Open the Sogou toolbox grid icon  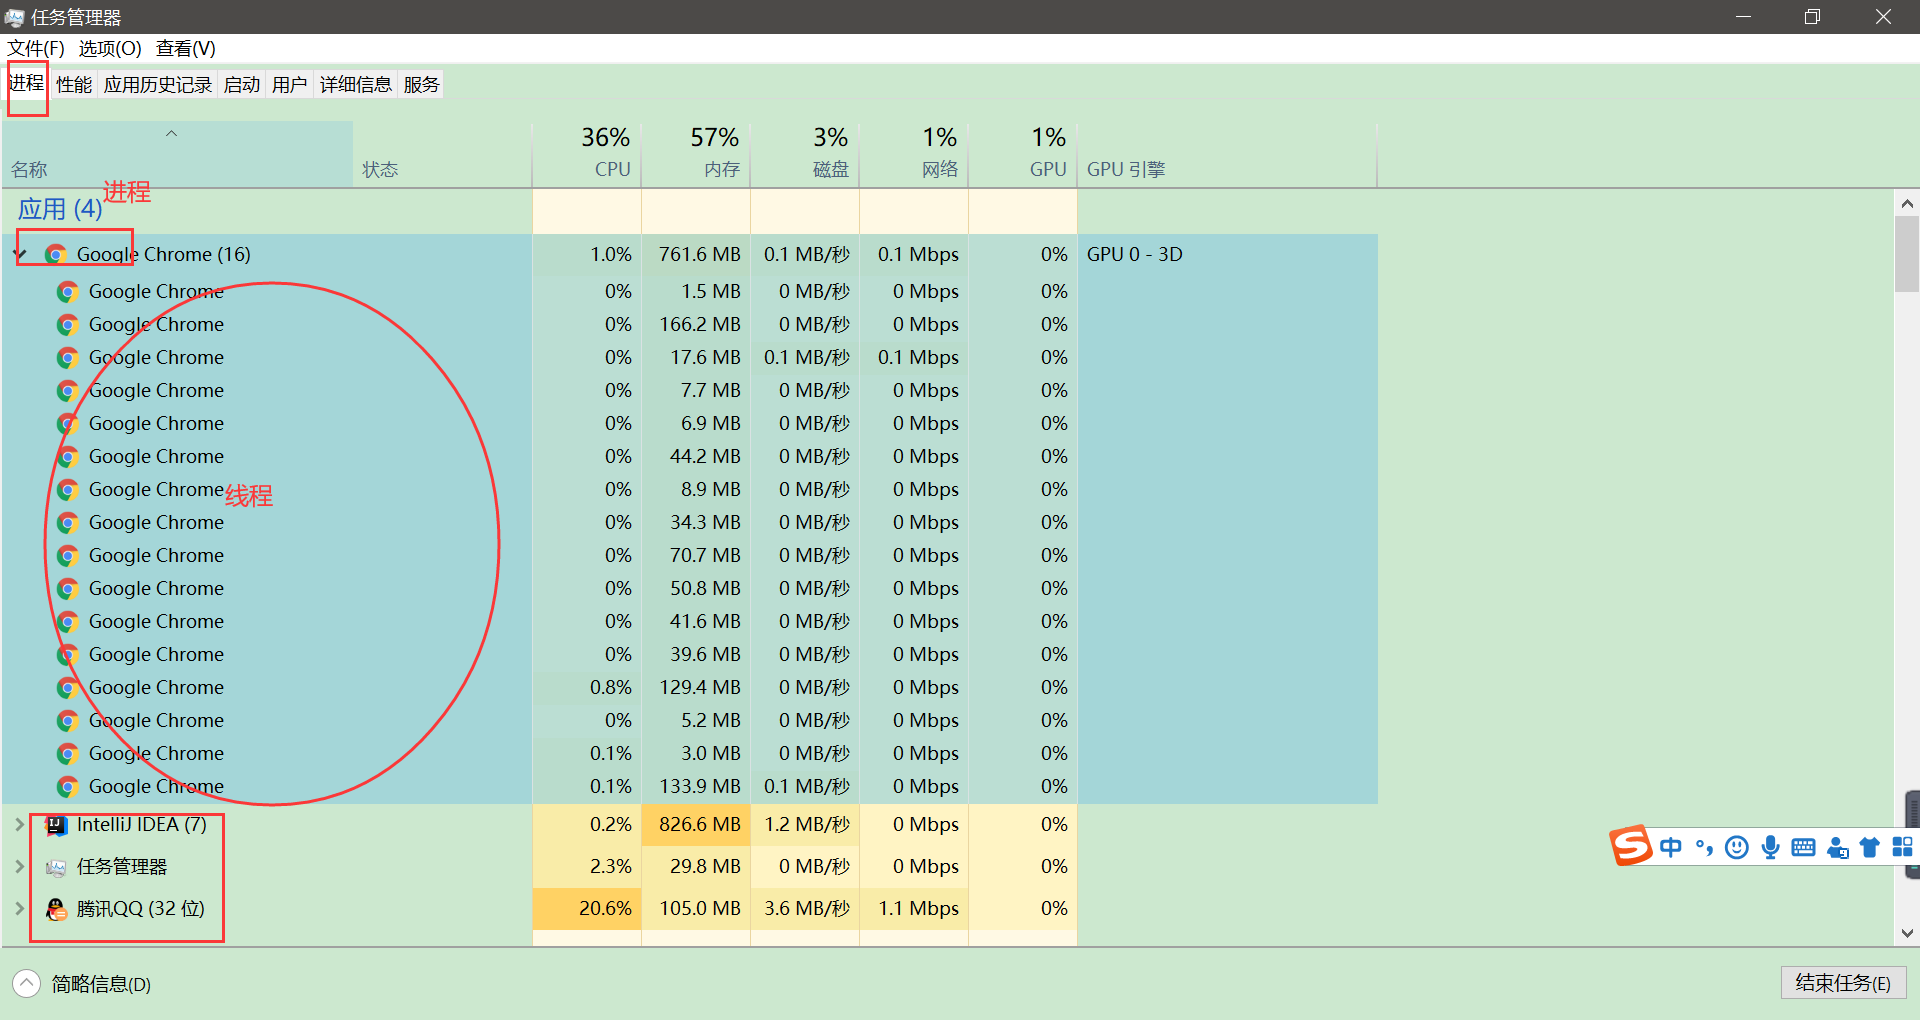point(1903,847)
